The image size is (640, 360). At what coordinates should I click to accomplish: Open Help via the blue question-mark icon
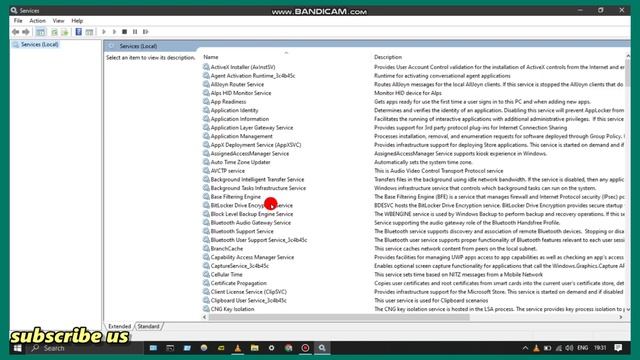point(78,32)
